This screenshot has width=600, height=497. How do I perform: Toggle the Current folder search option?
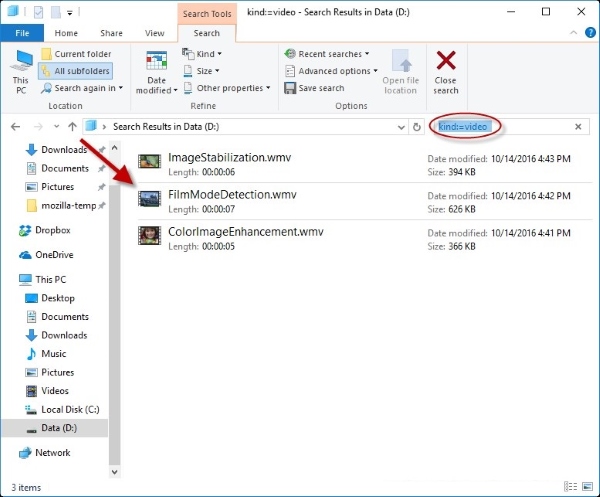click(75, 54)
